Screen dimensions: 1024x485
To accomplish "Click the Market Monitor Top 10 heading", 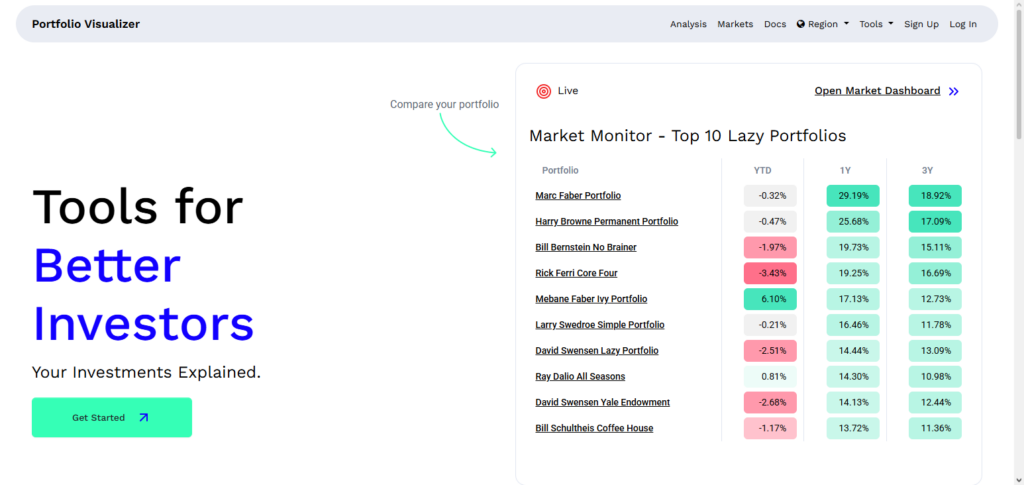I will [x=688, y=136].
